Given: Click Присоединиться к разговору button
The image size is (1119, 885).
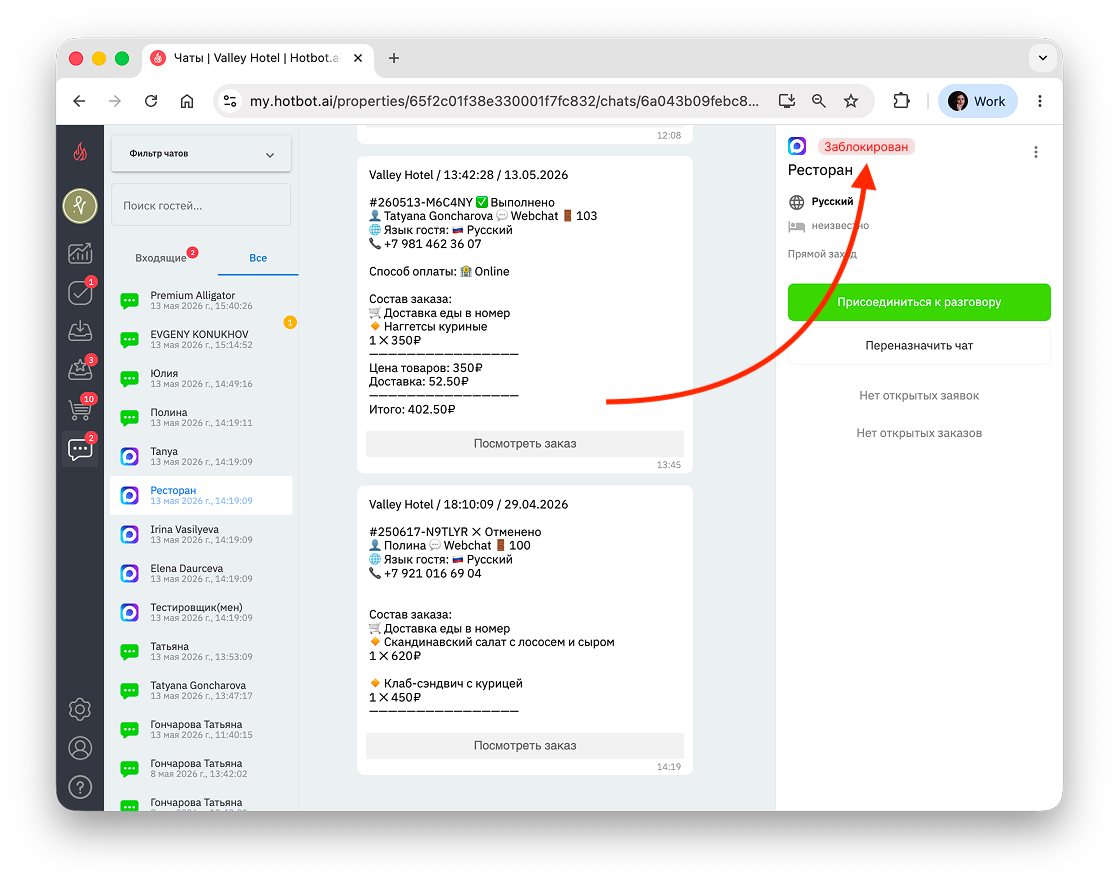Looking at the screenshot, I should point(918,303).
